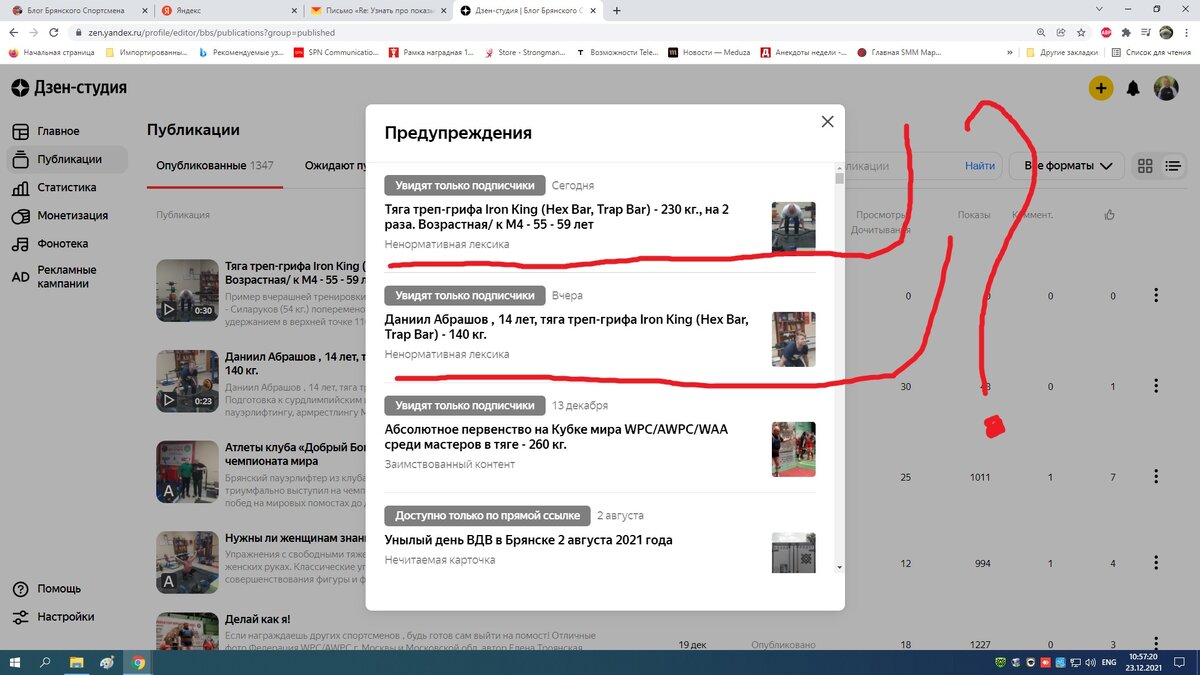The height and width of the screenshot is (675, 1200).
Task: Open warning about Тяга треп-грифа 230 кг
Action: coord(557,217)
